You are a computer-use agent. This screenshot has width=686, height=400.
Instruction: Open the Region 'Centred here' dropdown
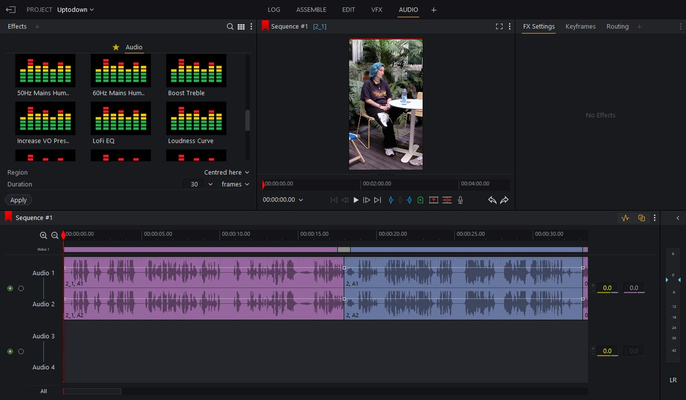coord(227,172)
